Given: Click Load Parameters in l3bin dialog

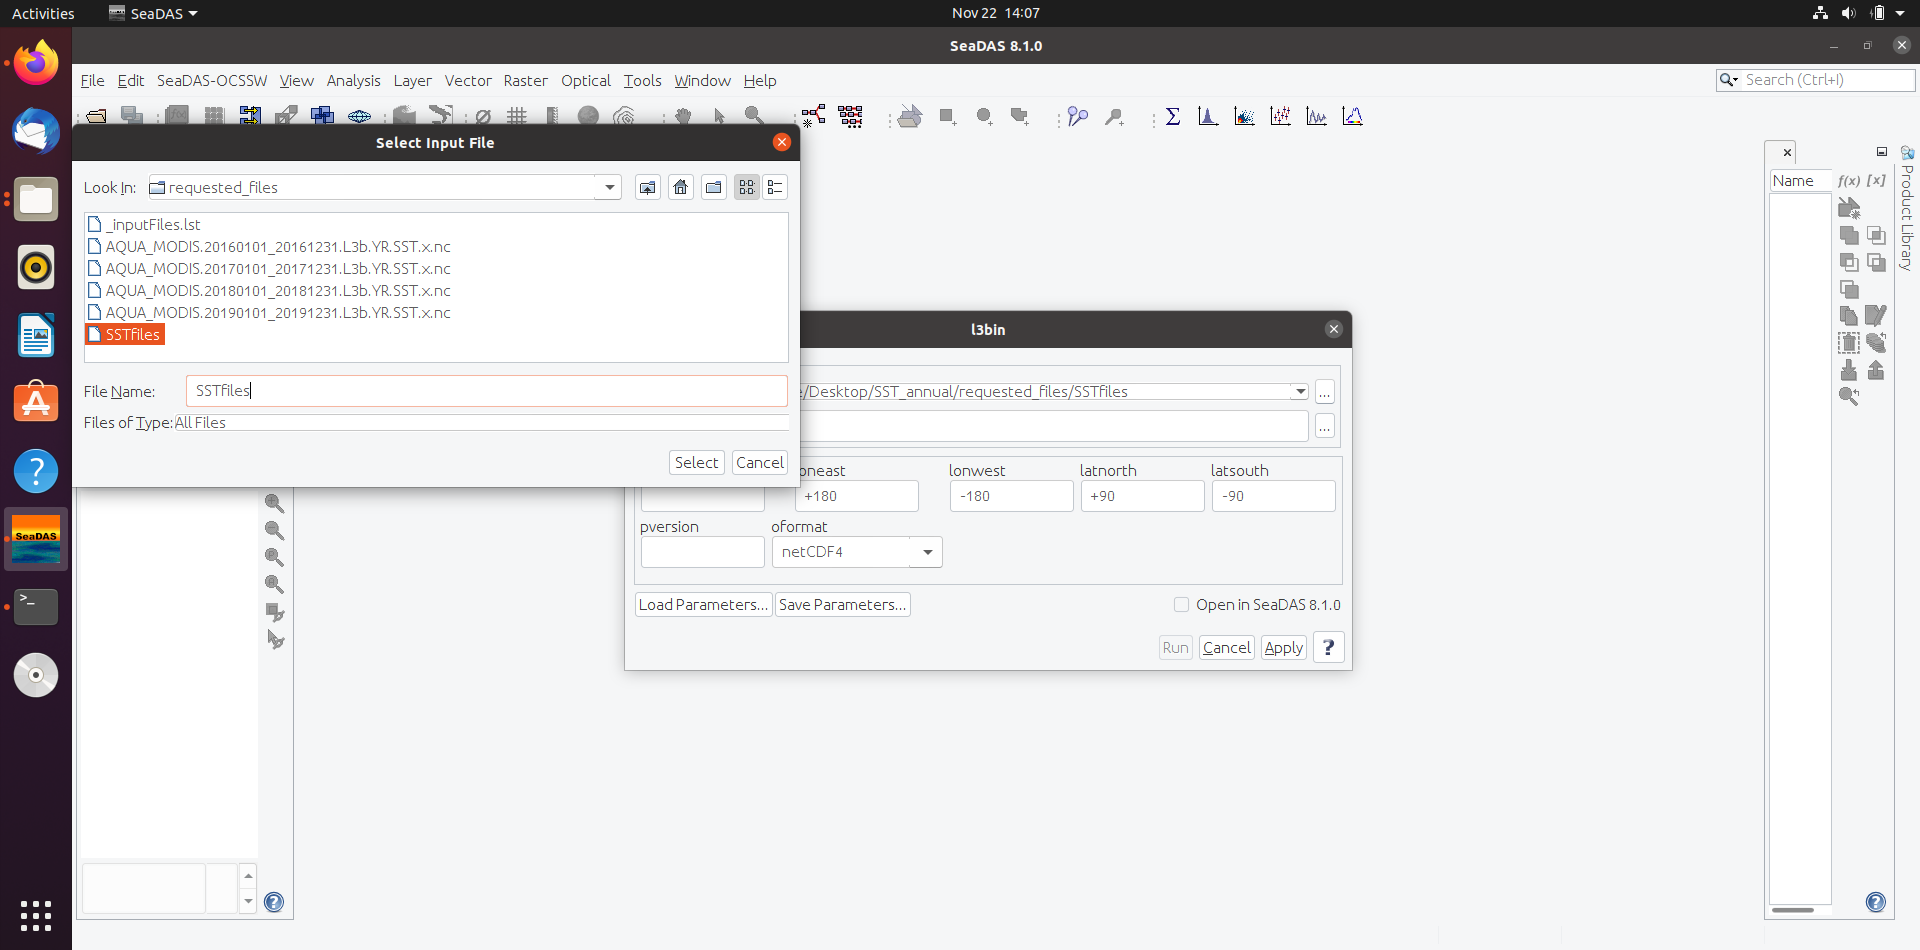Looking at the screenshot, I should [x=703, y=604].
